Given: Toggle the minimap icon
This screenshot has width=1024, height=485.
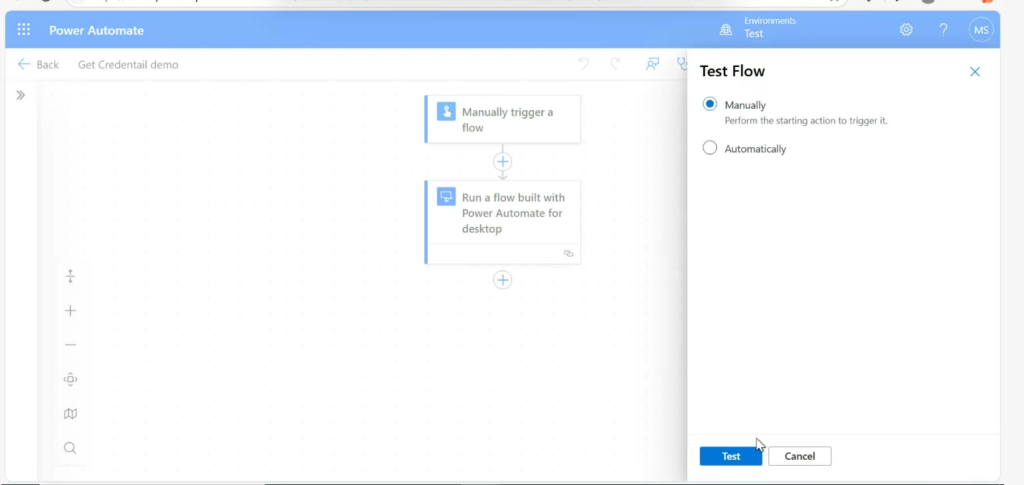Looking at the screenshot, I should [71, 413].
